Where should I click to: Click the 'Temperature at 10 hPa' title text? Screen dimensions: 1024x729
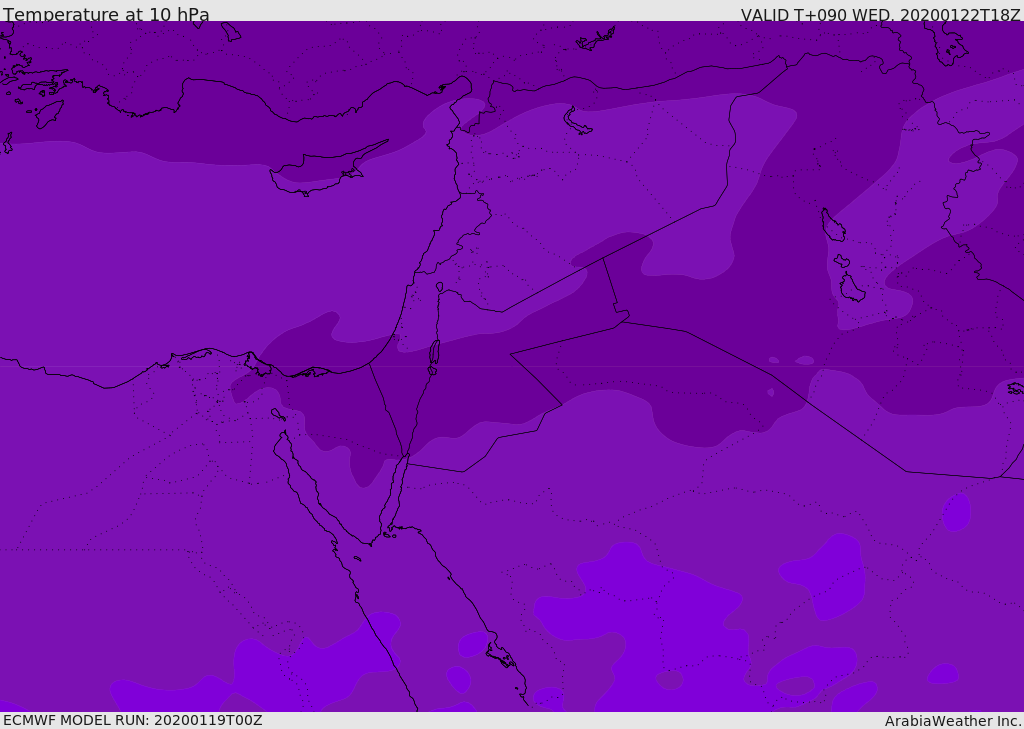coord(106,14)
